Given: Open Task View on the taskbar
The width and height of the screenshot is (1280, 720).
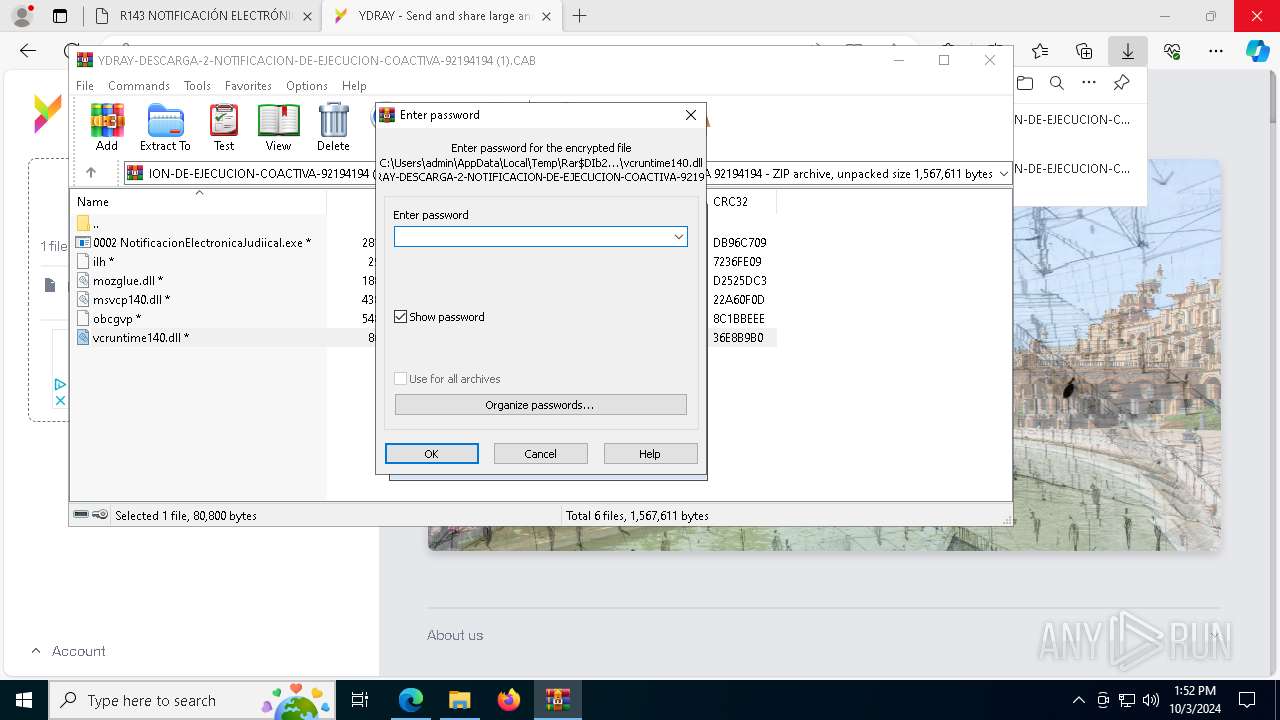Looking at the screenshot, I should 360,700.
